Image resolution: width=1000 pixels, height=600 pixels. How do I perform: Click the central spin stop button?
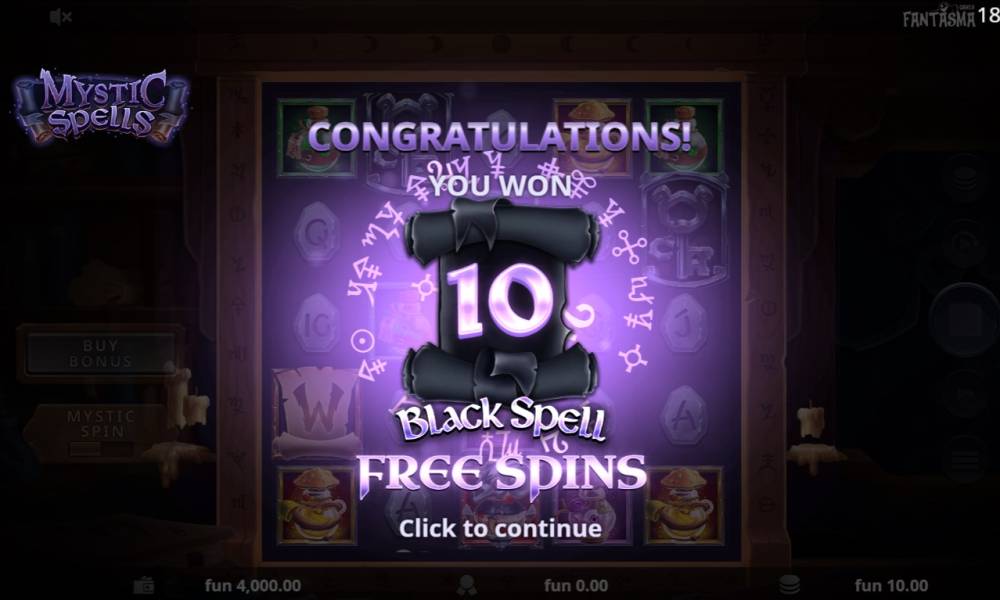click(x=965, y=319)
